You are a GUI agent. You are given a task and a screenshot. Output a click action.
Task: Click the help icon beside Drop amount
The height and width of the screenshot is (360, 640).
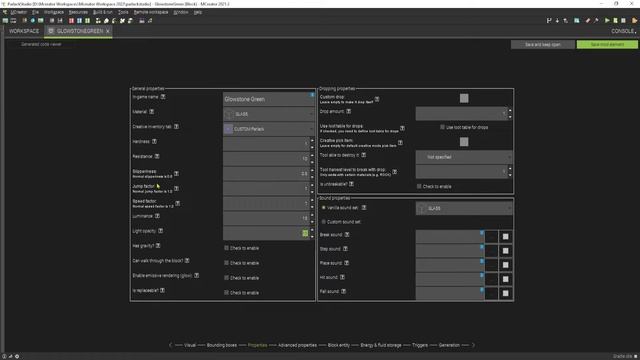(x=349, y=111)
